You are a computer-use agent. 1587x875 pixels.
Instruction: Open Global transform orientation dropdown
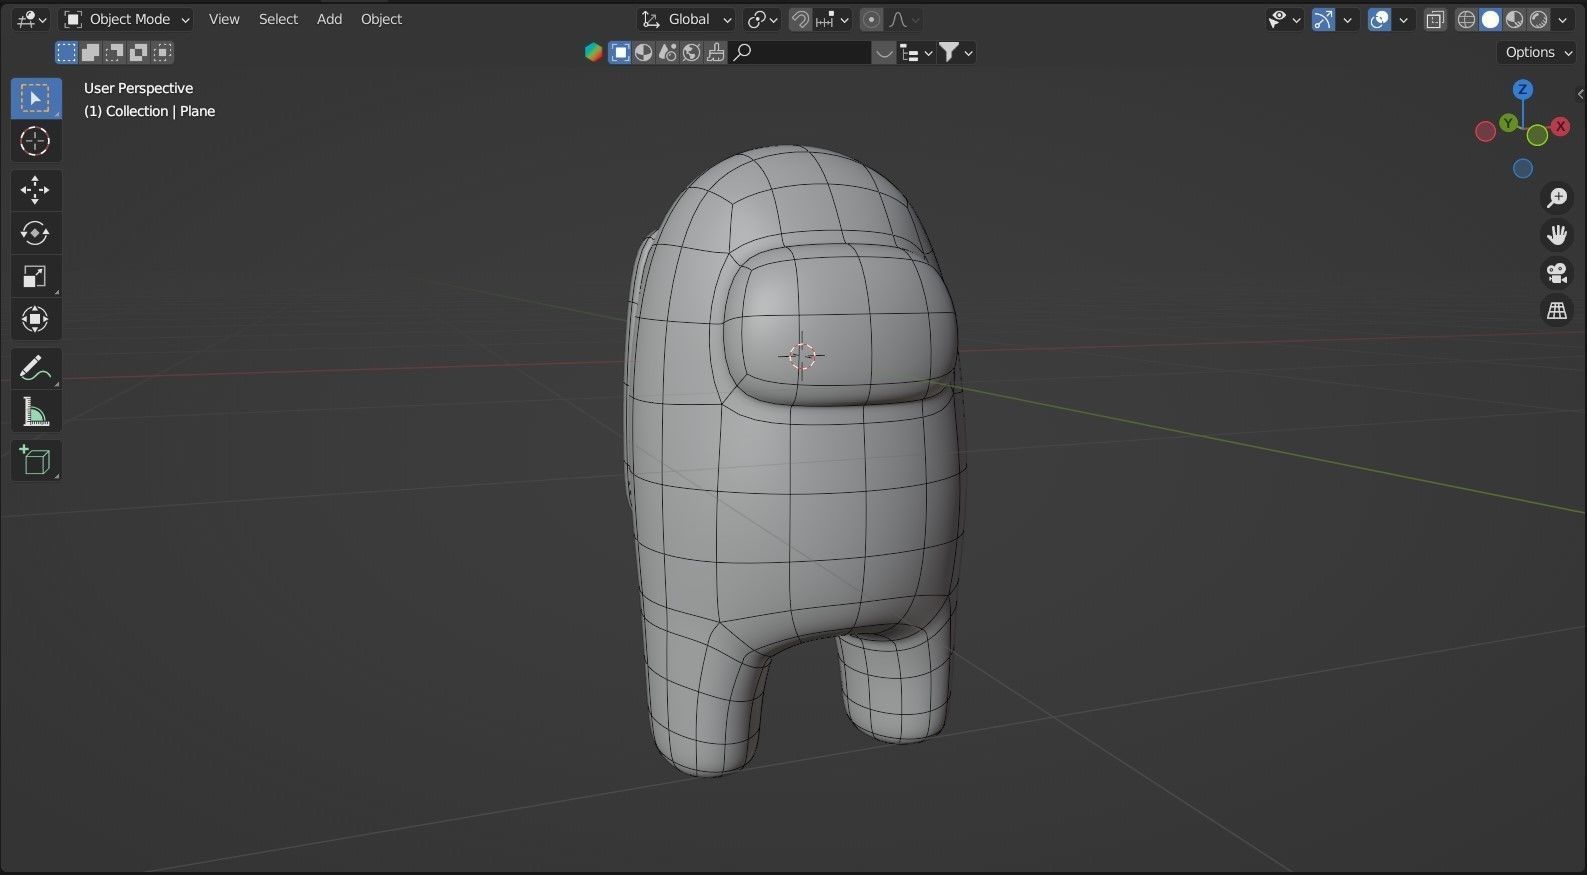click(x=686, y=19)
